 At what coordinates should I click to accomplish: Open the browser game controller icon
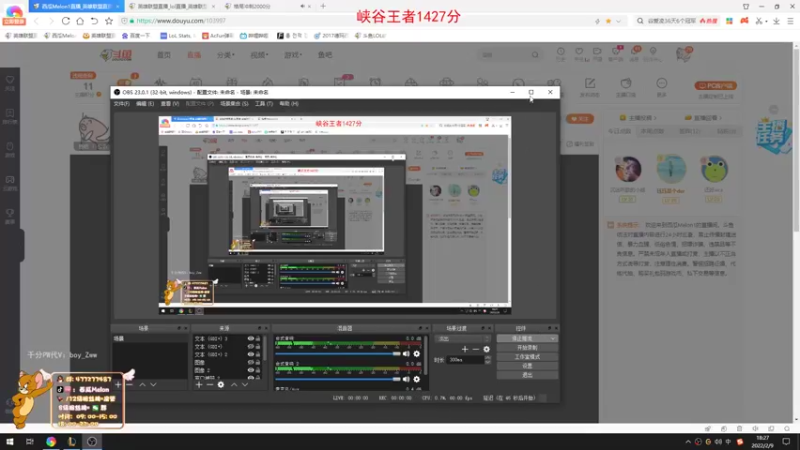[x=744, y=21]
